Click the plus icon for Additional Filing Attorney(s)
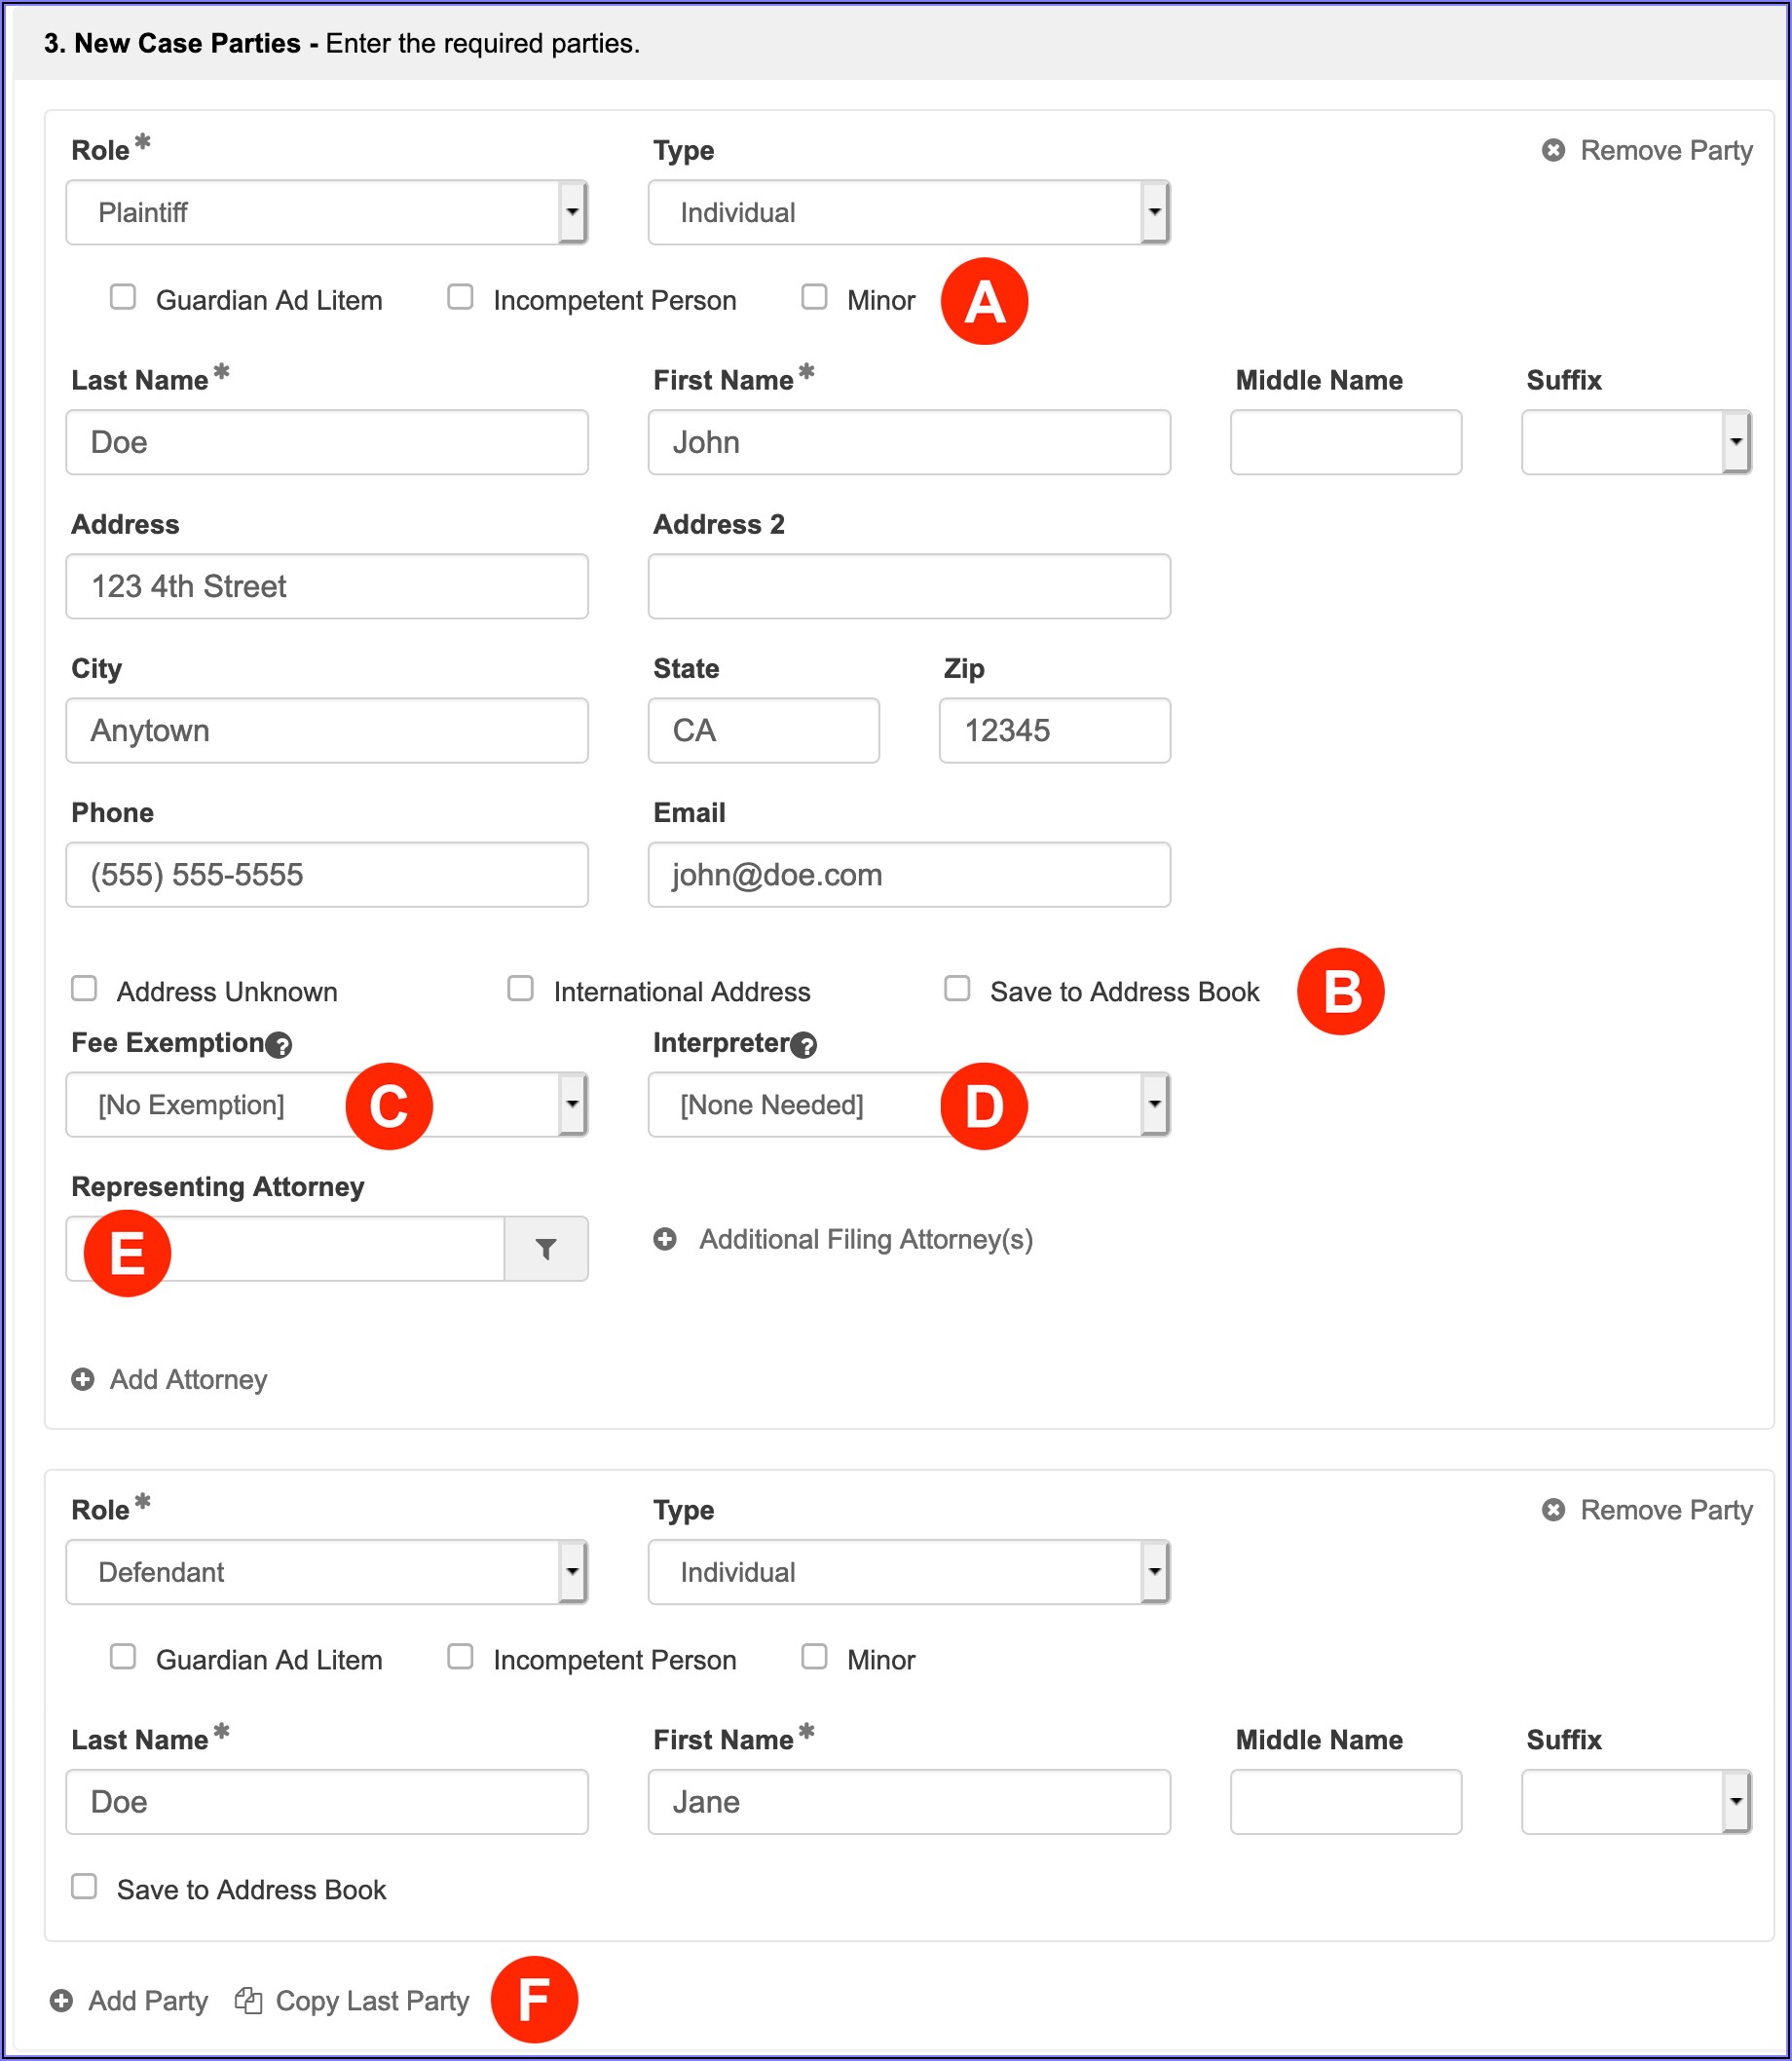Image resolution: width=1792 pixels, height=2061 pixels. [665, 1239]
